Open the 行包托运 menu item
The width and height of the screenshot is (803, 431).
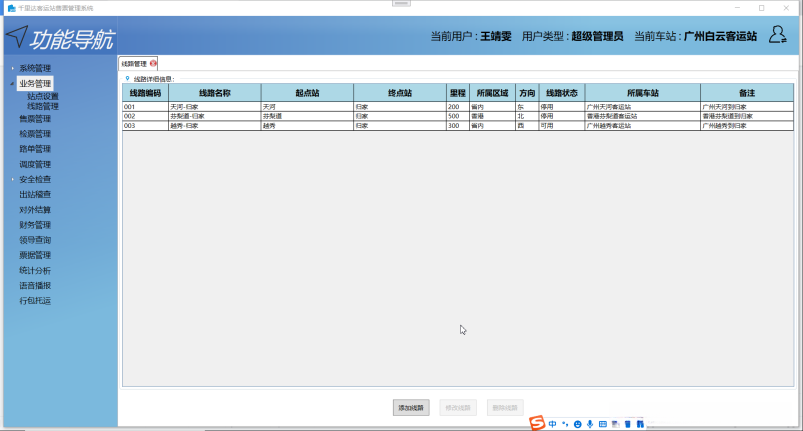[x=35, y=300]
